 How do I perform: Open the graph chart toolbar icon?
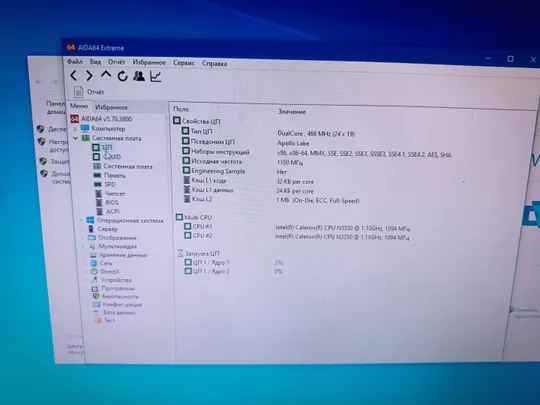click(x=156, y=76)
